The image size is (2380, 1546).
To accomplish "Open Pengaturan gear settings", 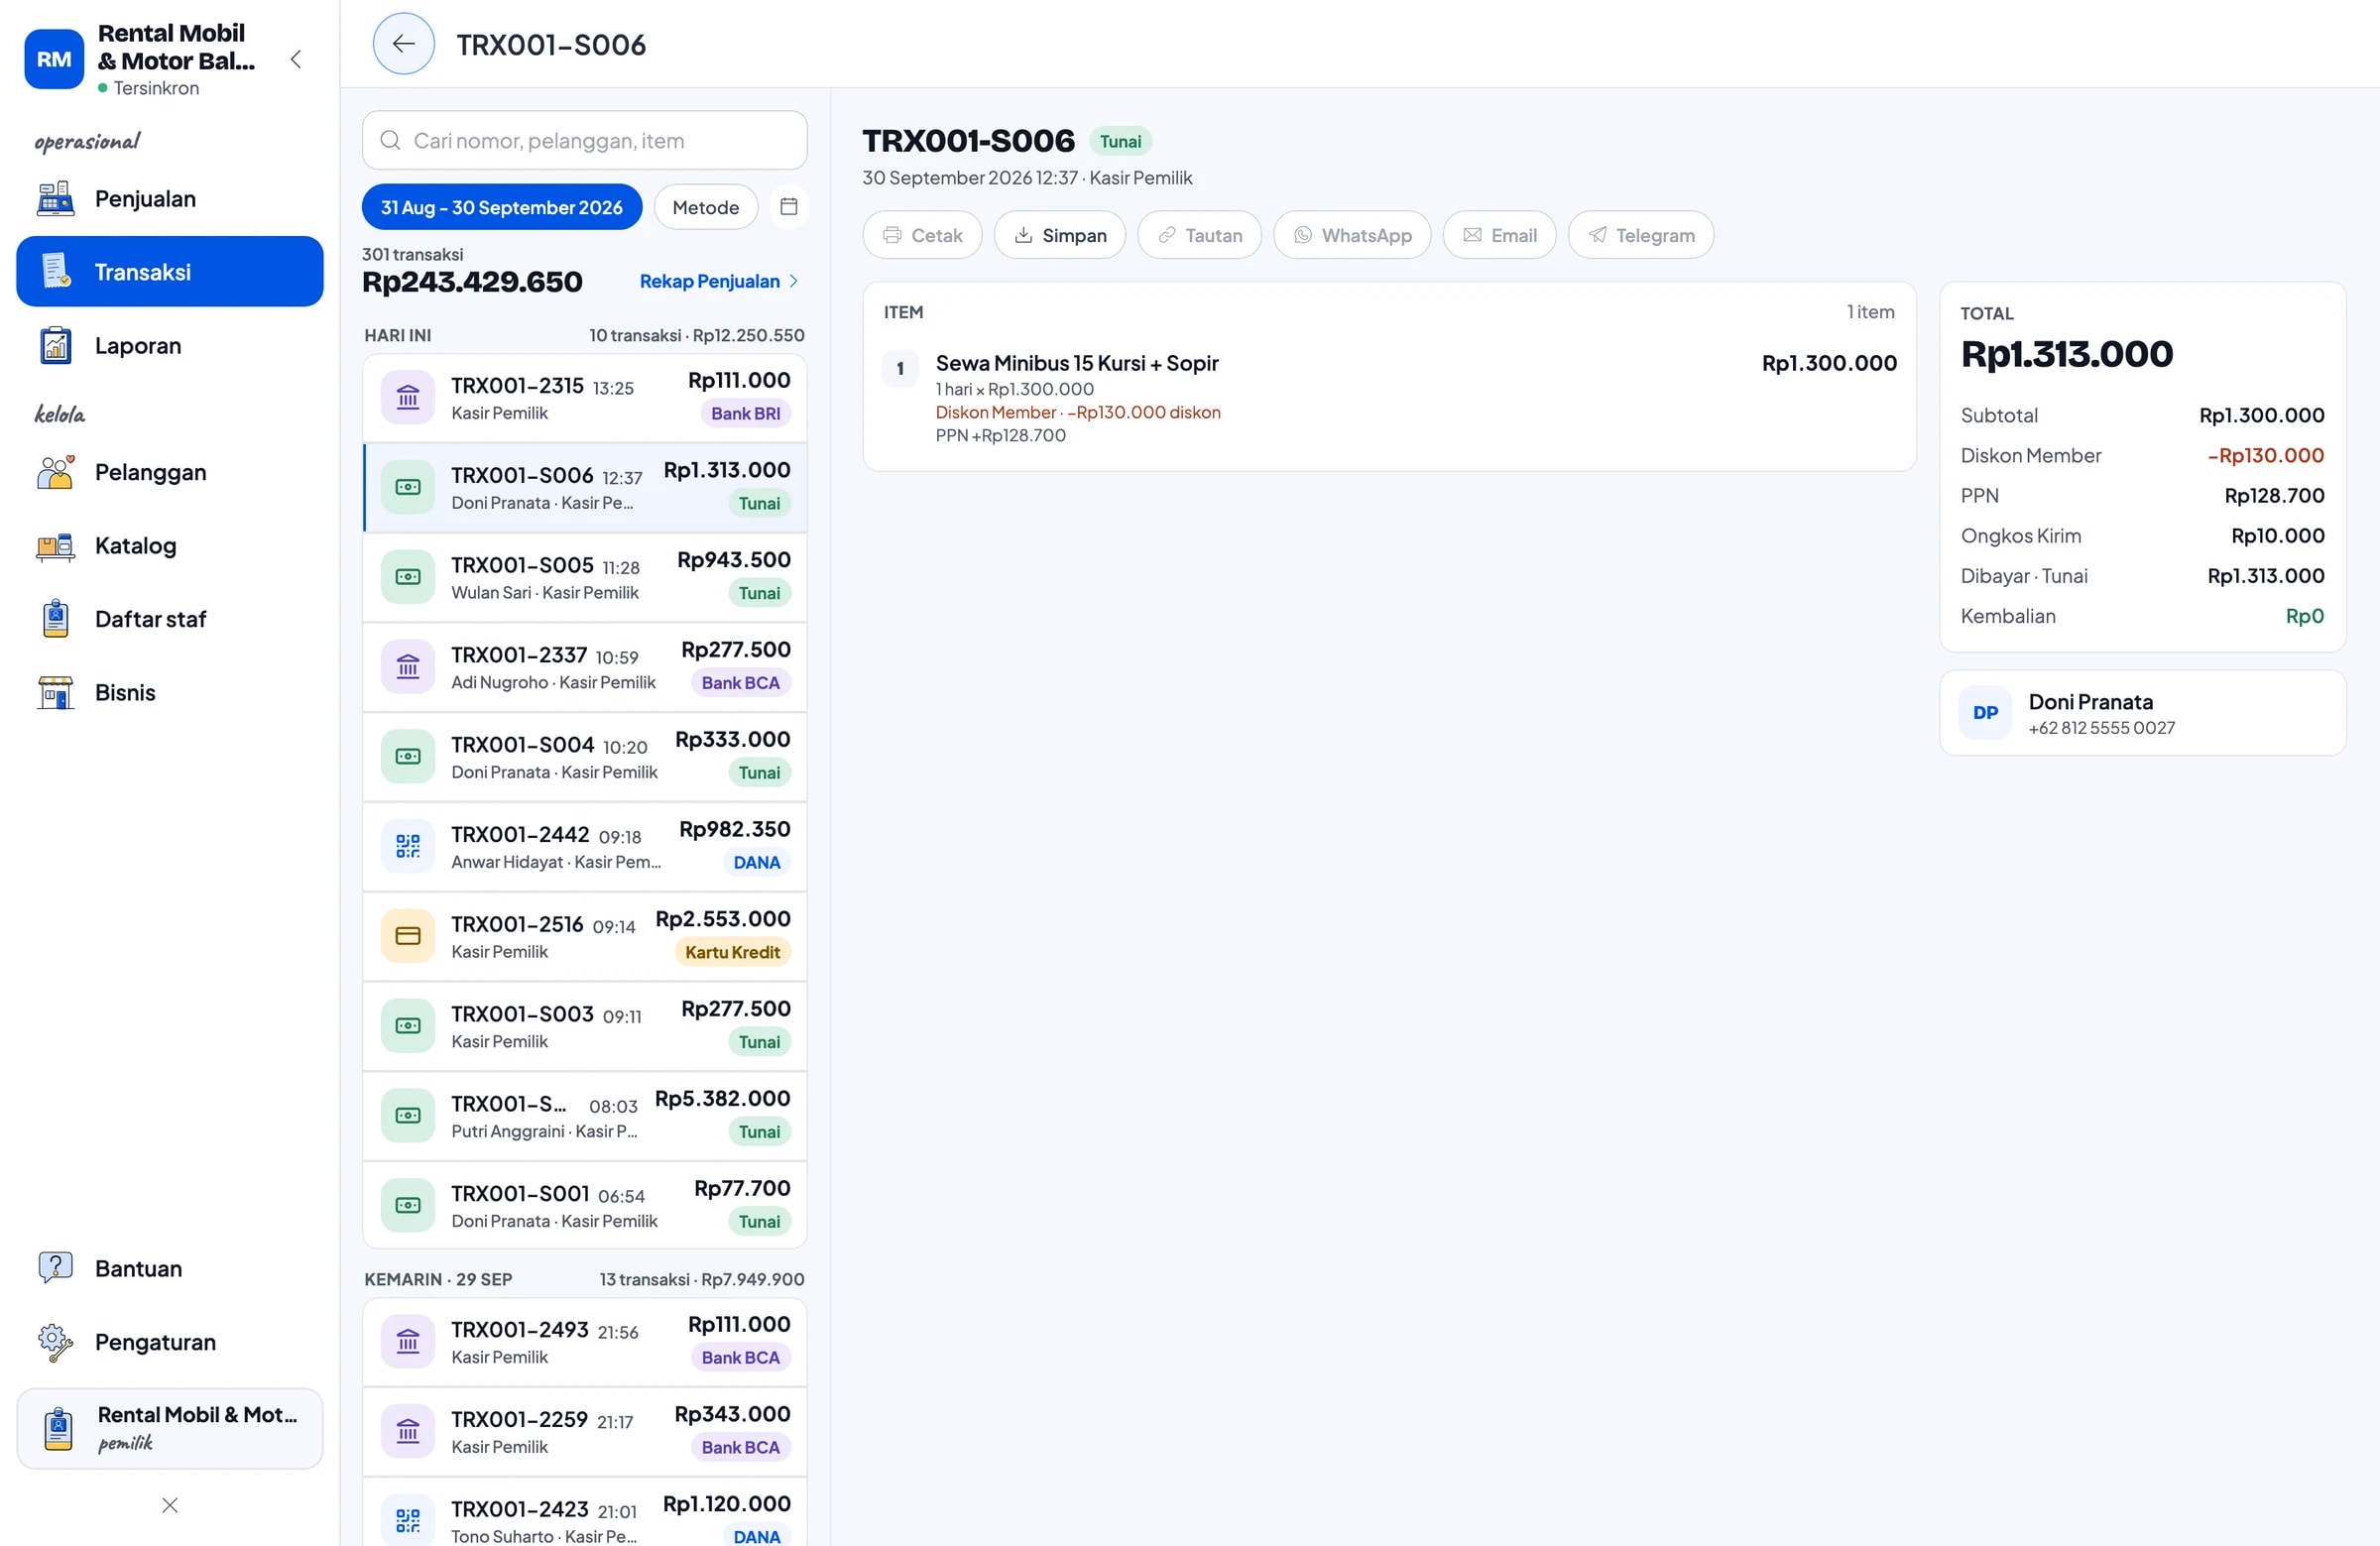I will tap(56, 1342).
